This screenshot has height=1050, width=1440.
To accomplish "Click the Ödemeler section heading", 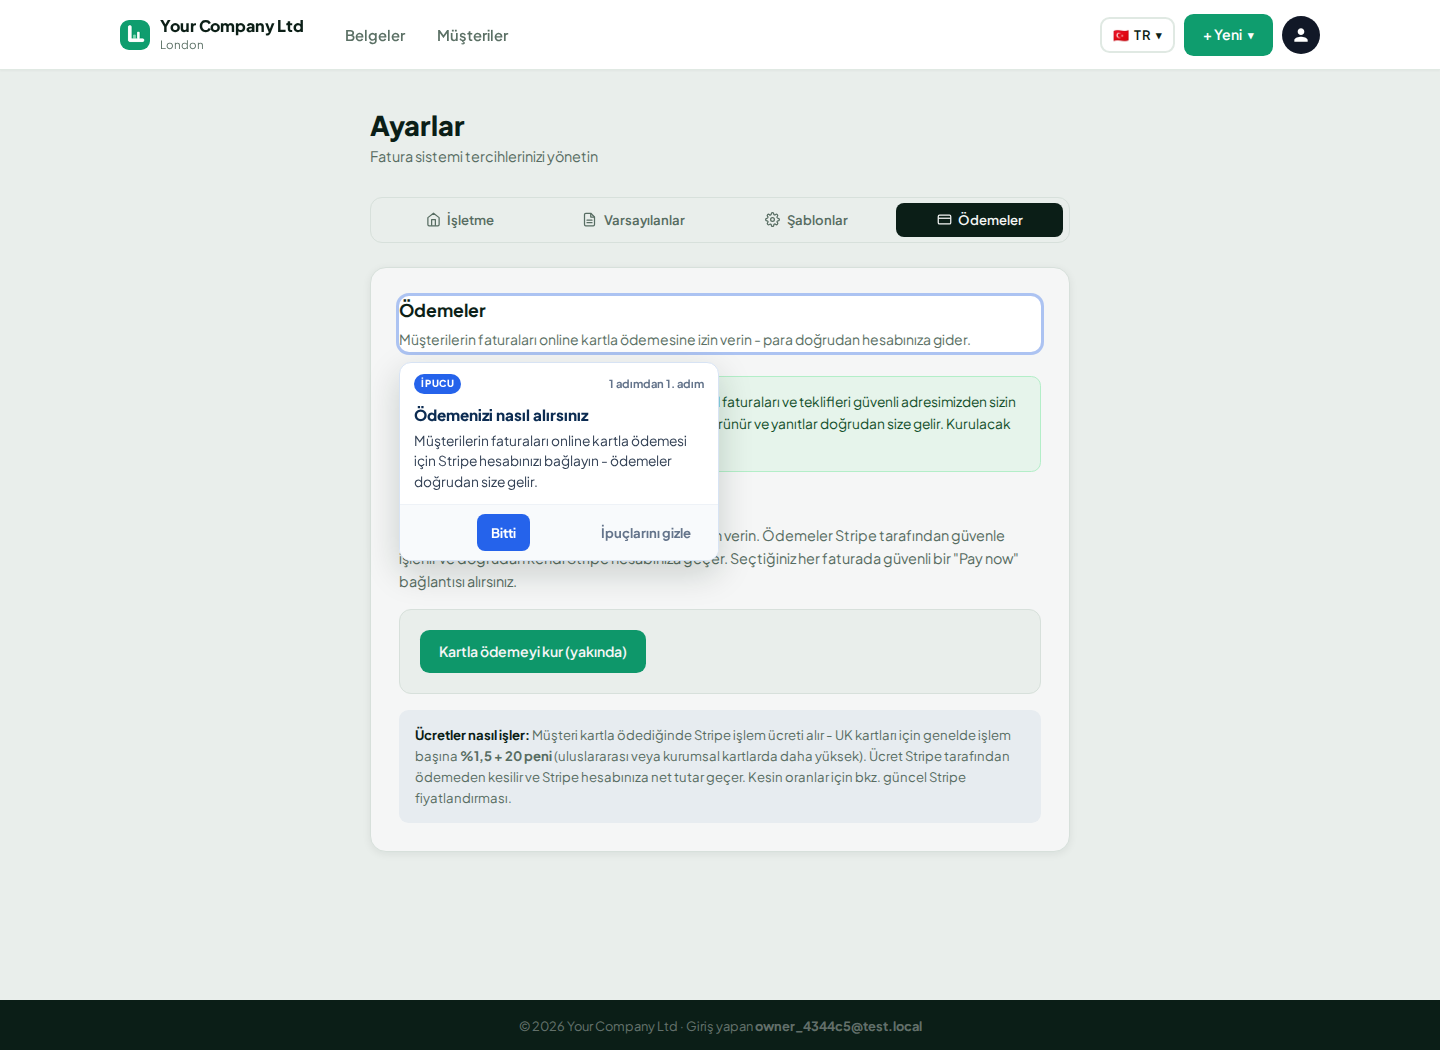I will coord(442,311).
